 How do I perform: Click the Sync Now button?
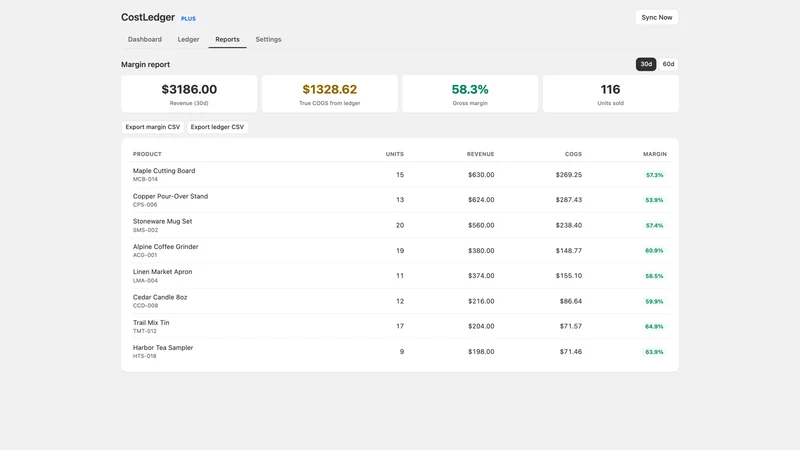tap(657, 17)
